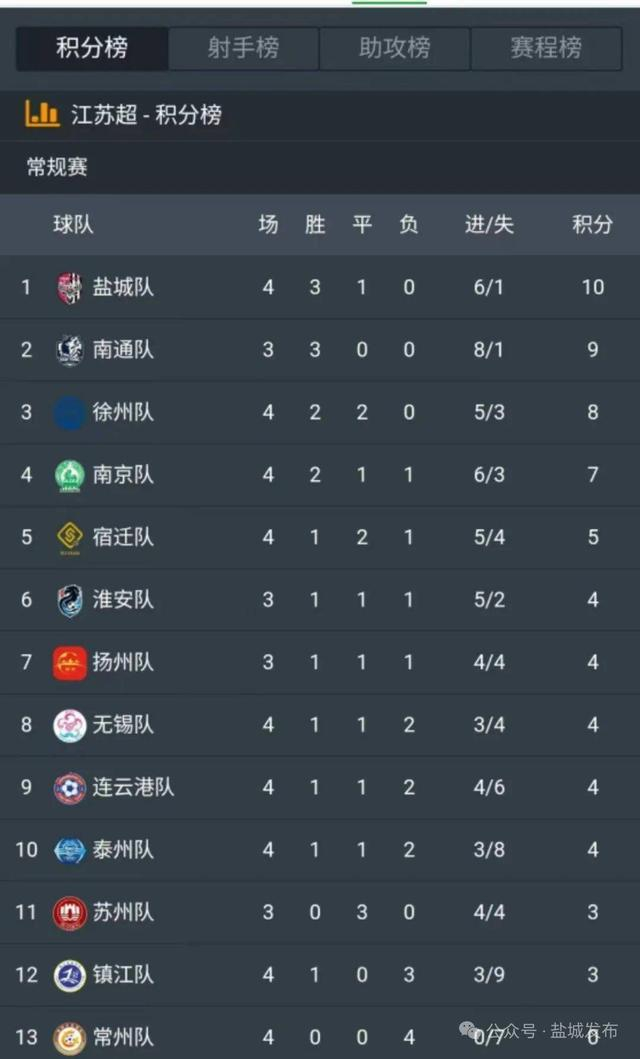Click the Huai'an team (淮安队) logo
Screen dimensions: 640x1059
[x=69, y=600]
